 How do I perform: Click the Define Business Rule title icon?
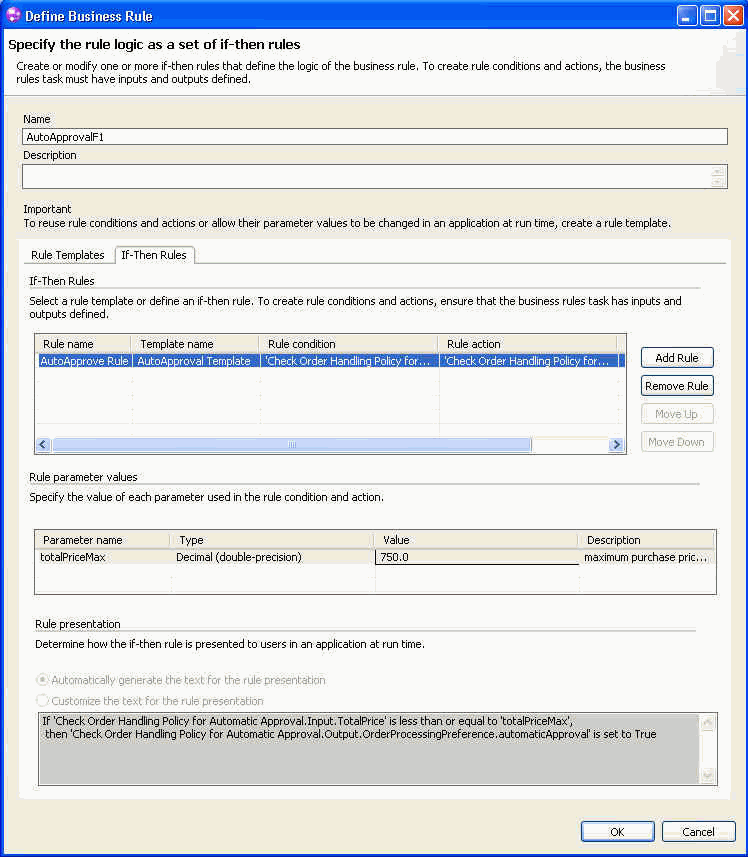click(x=12, y=15)
